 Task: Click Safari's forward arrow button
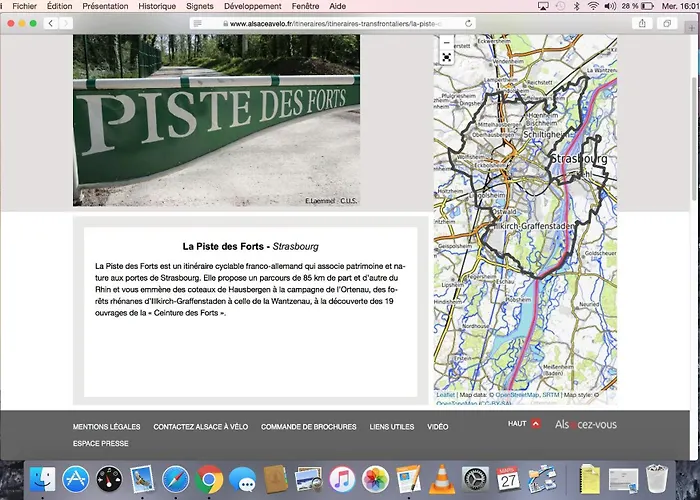(x=66, y=23)
